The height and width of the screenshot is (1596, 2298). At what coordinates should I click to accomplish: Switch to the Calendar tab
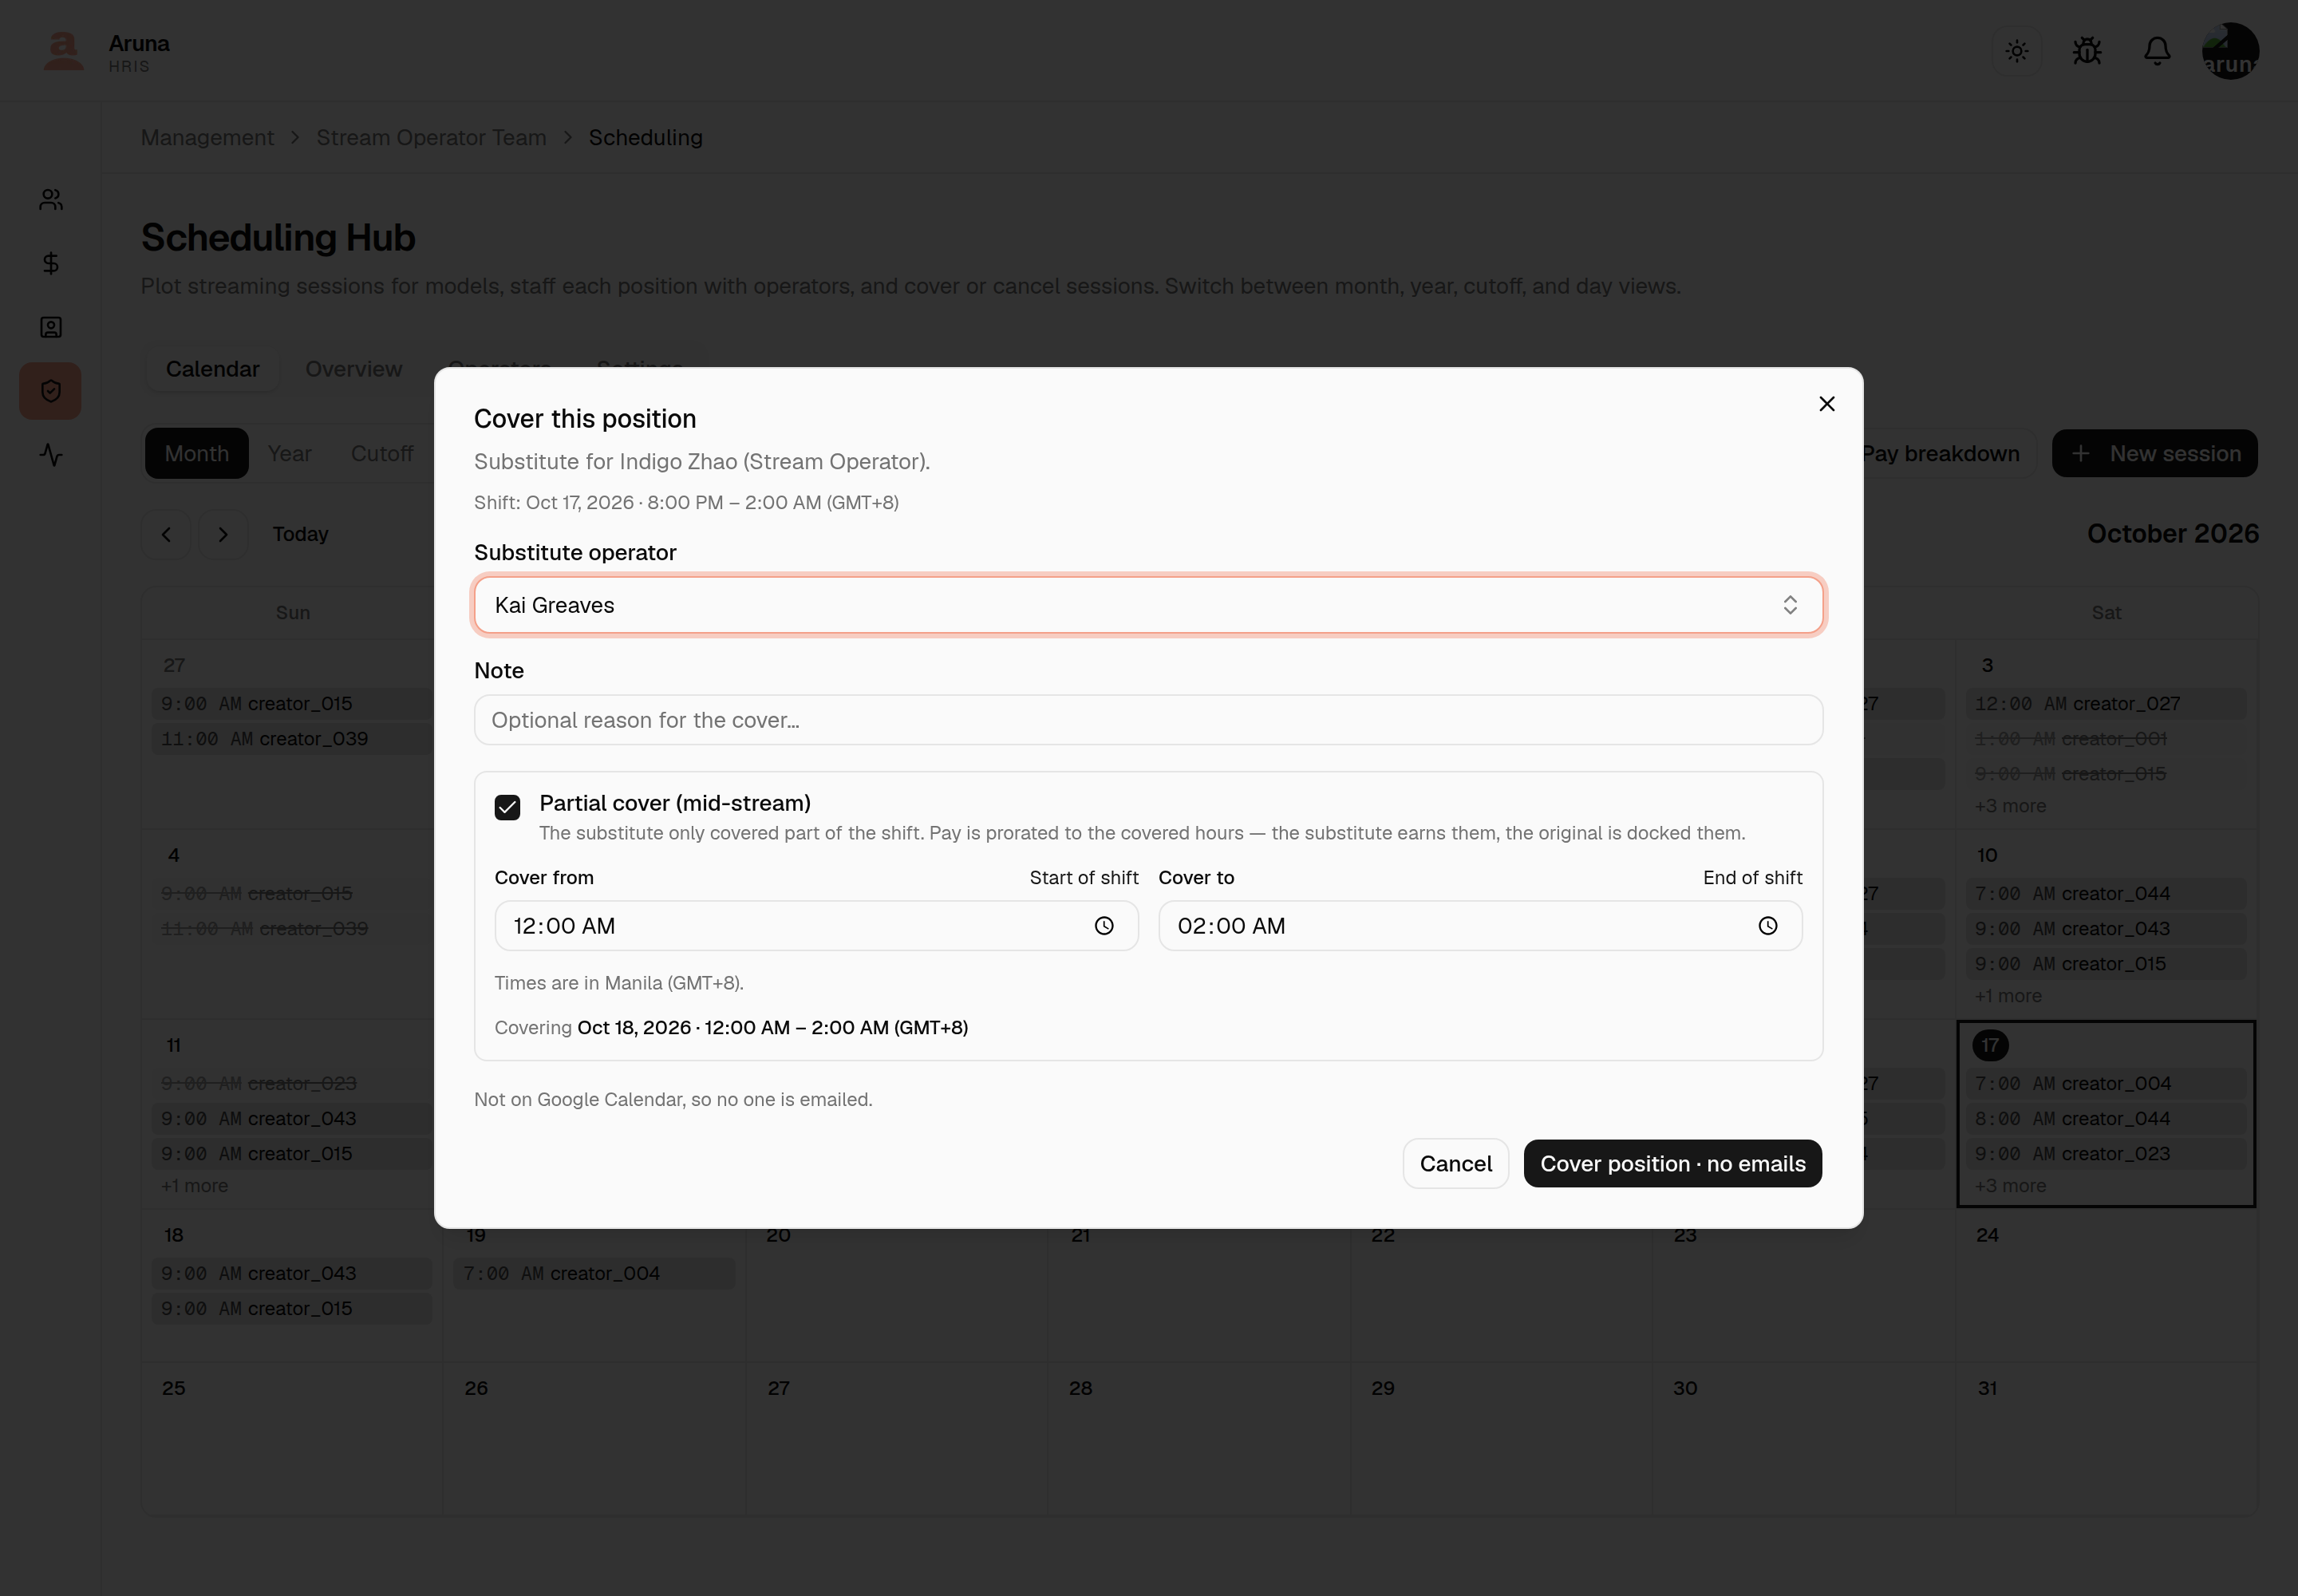pos(212,369)
